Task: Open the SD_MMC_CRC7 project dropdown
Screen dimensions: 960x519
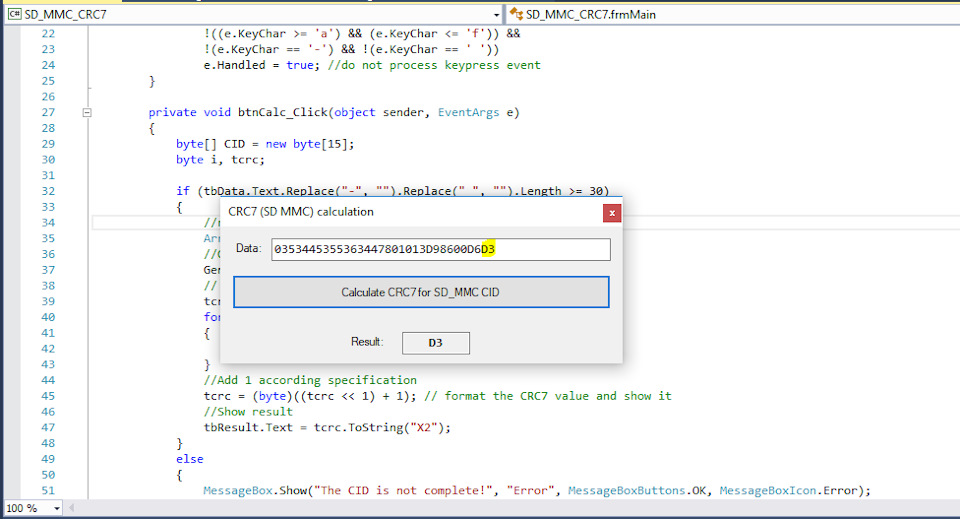Action: [496, 14]
